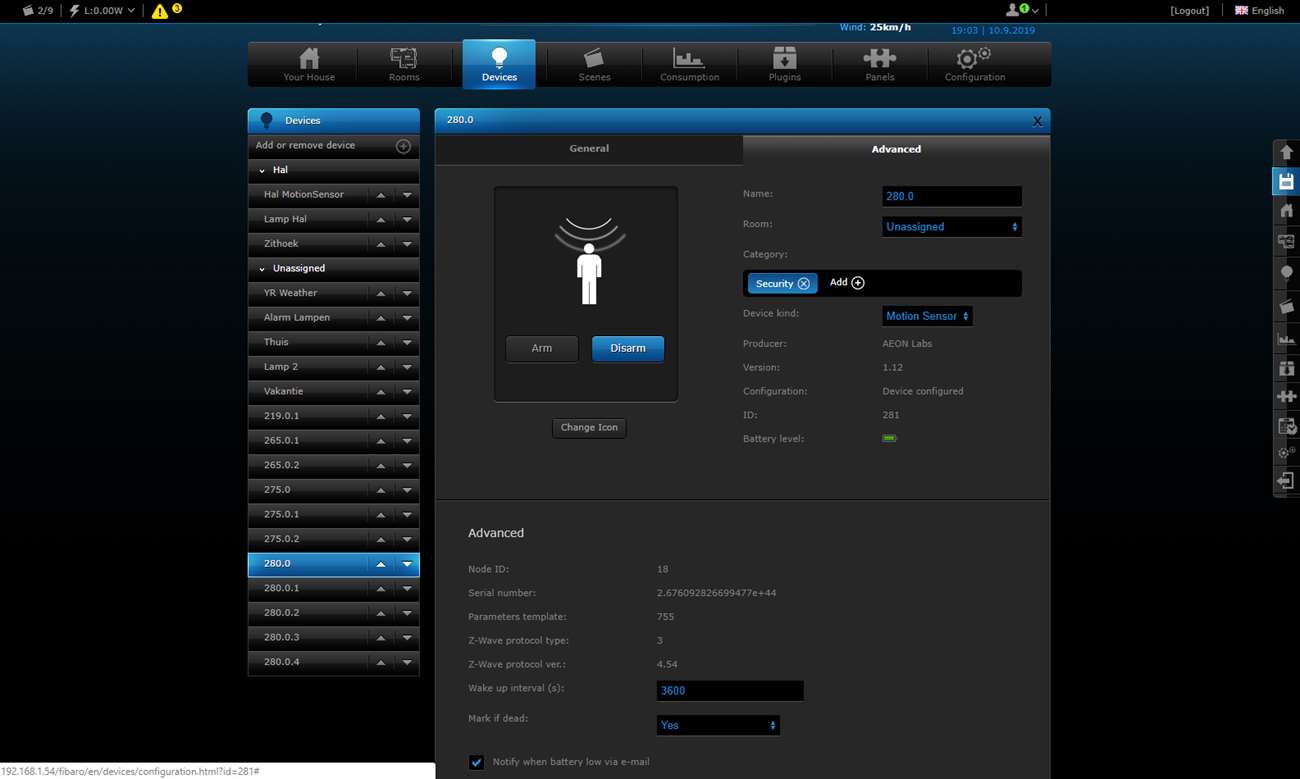This screenshot has width=1300, height=779.
Task: Switch to the General tab
Action: (x=589, y=149)
